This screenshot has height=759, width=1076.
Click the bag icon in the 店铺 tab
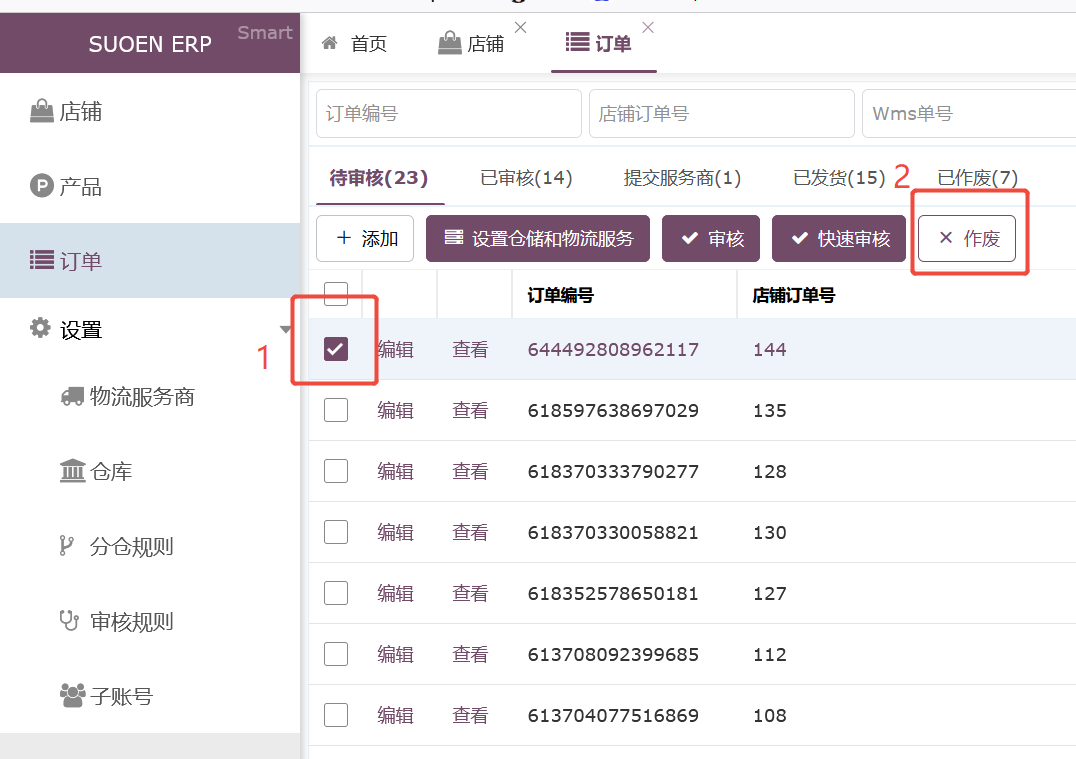(449, 43)
